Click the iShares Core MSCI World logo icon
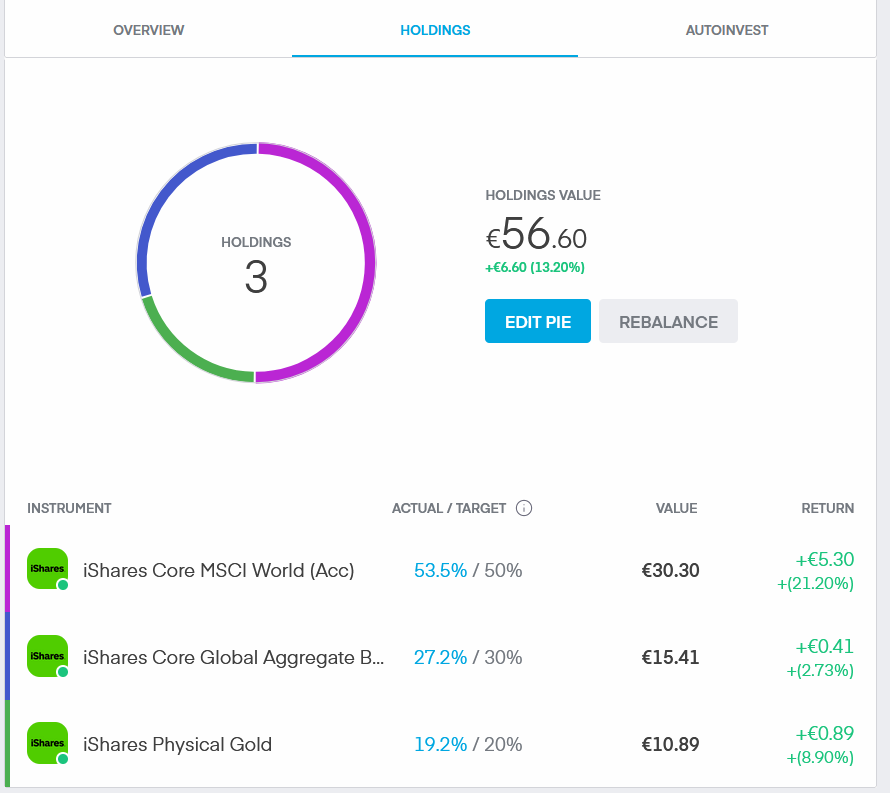 click(47, 569)
